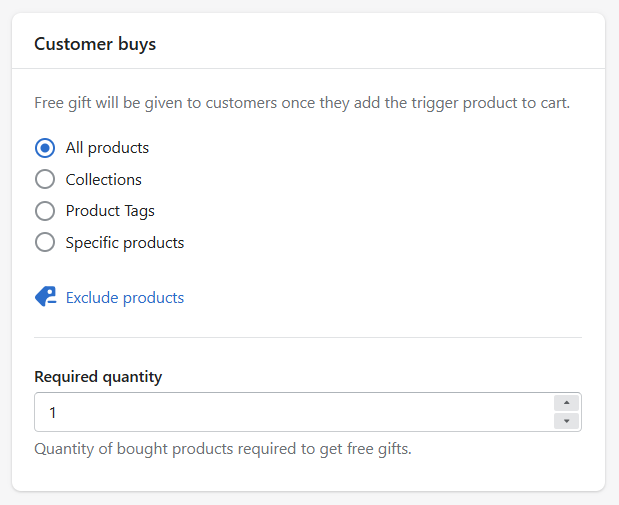
Task: Click the "Product Tags" label text
Action: 110,211
